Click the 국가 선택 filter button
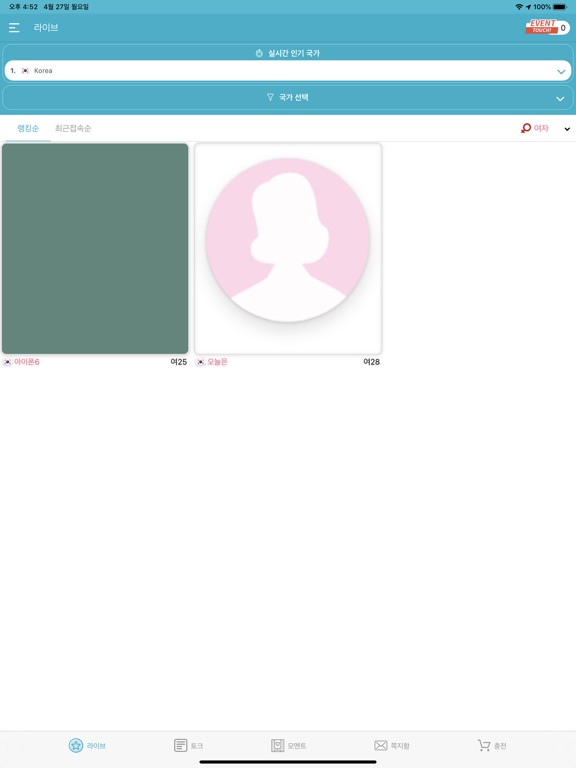 coord(288,97)
